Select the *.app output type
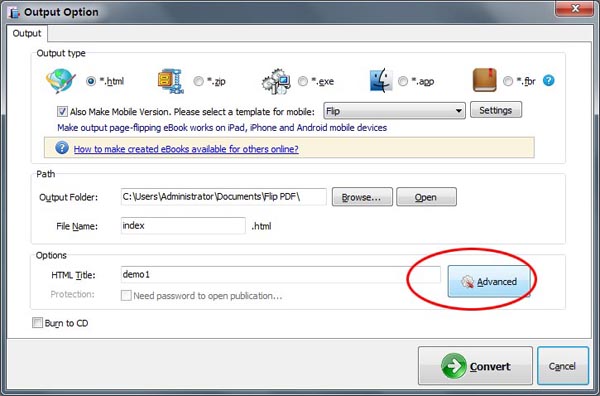The width and height of the screenshot is (600, 396). tap(403, 81)
